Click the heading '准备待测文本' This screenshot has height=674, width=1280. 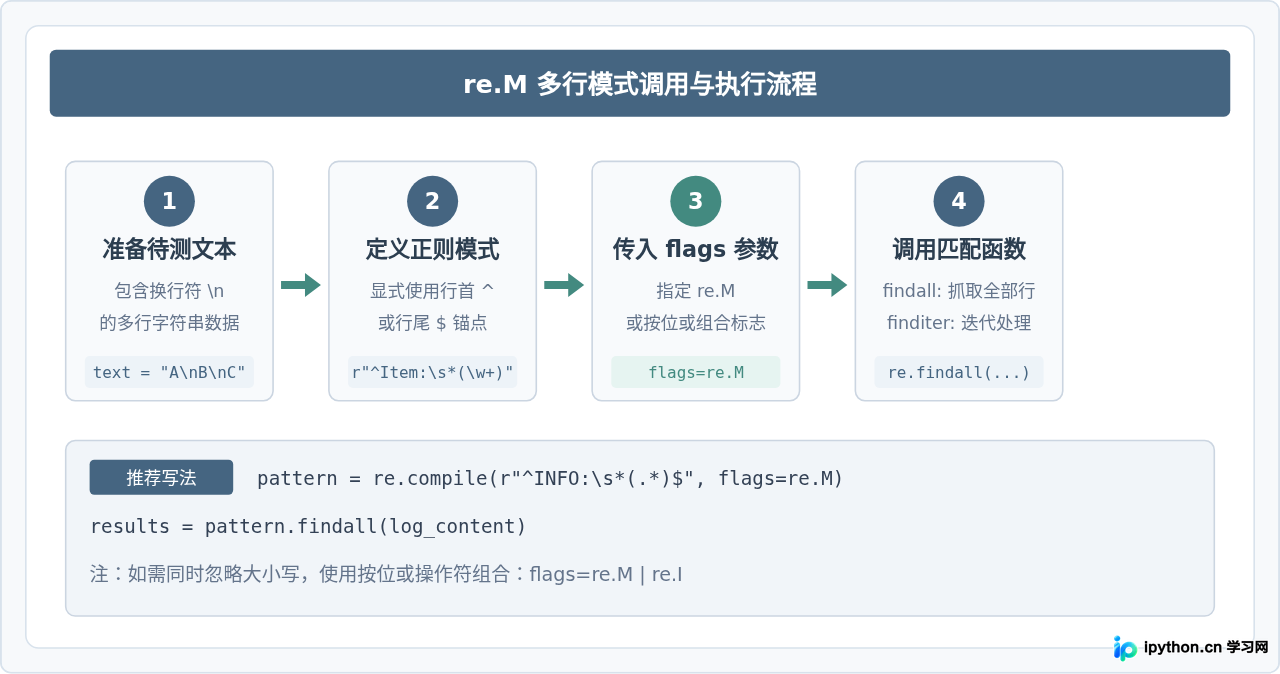pos(169,249)
